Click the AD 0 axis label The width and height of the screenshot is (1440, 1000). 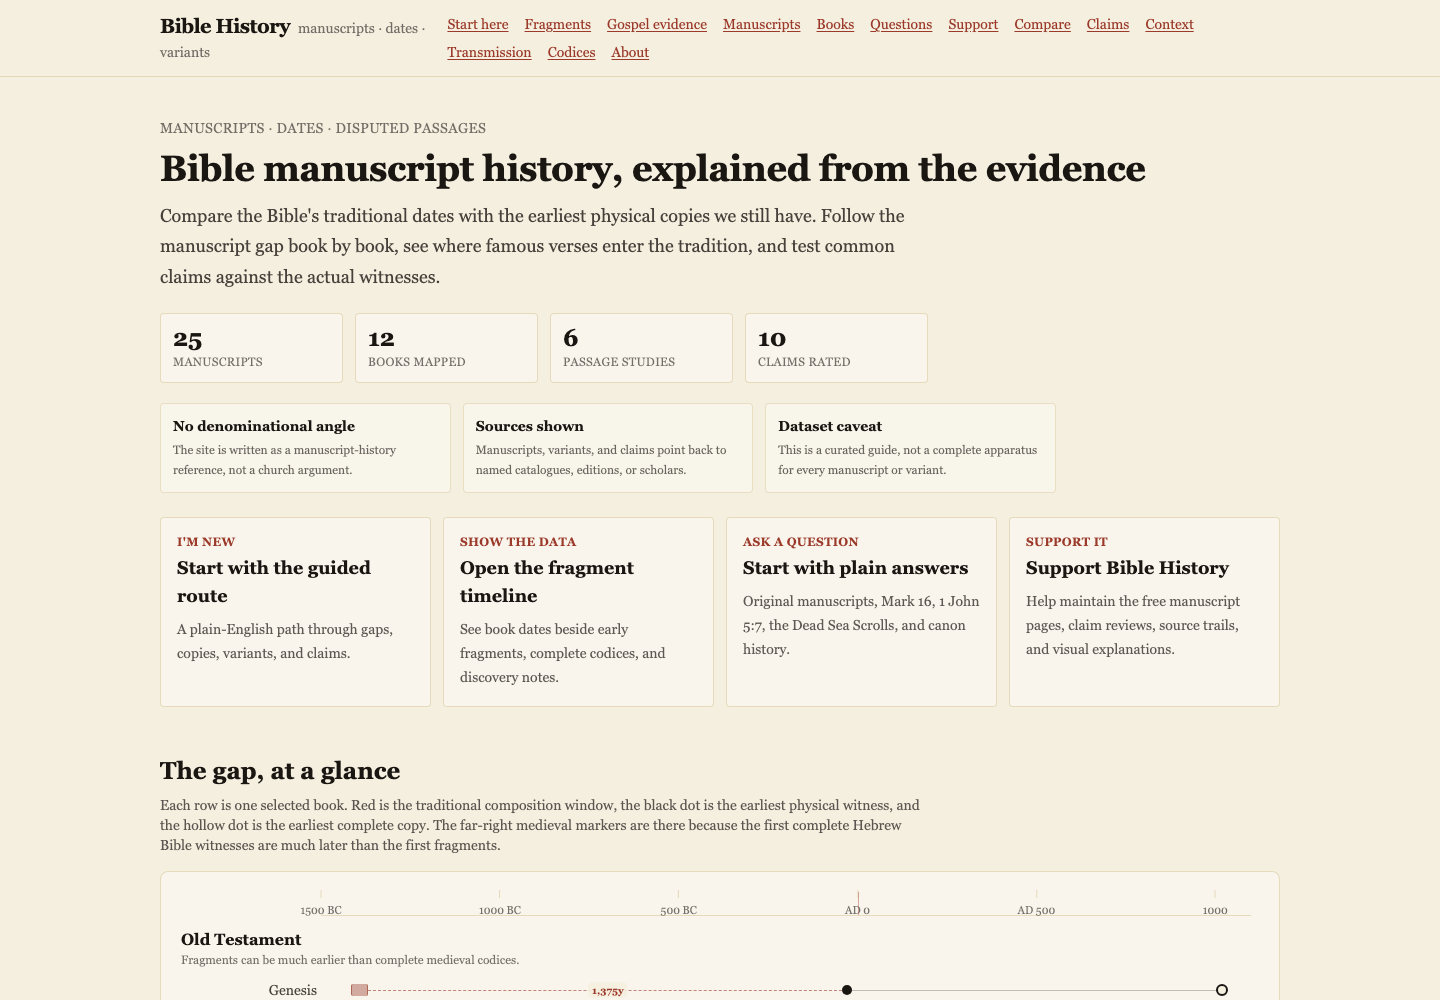tap(857, 910)
